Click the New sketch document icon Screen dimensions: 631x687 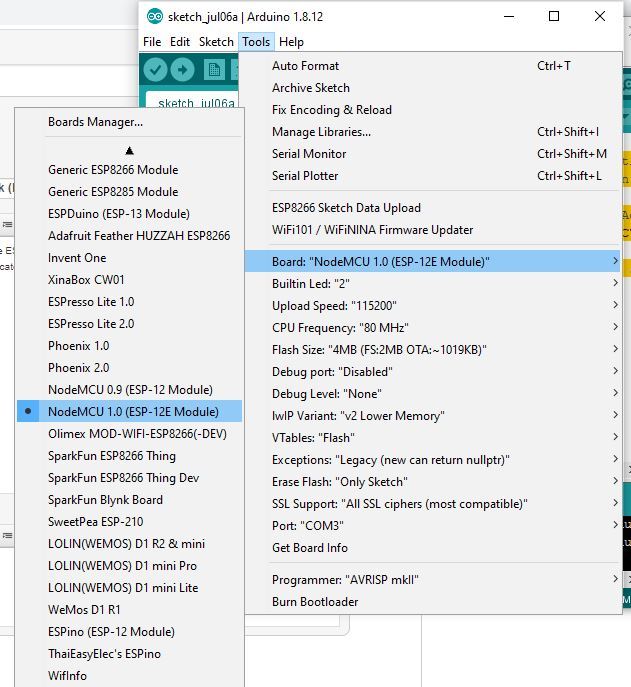pos(214,70)
